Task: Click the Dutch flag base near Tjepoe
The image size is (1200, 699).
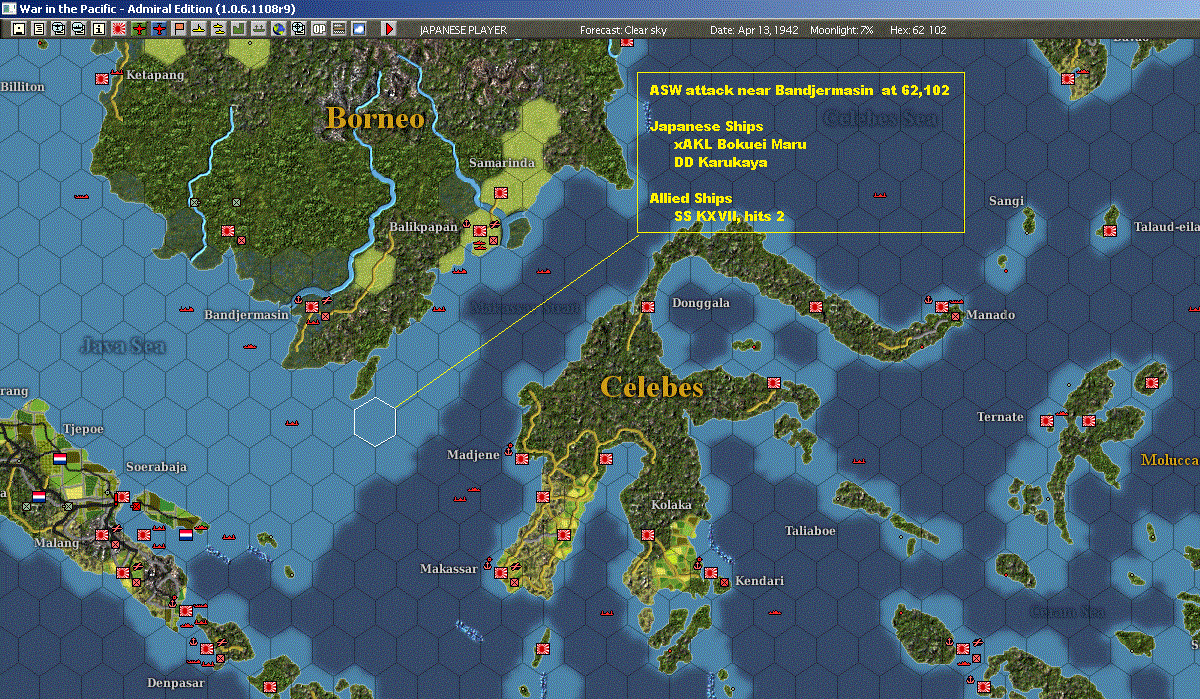Action: pyautogui.click(x=59, y=458)
